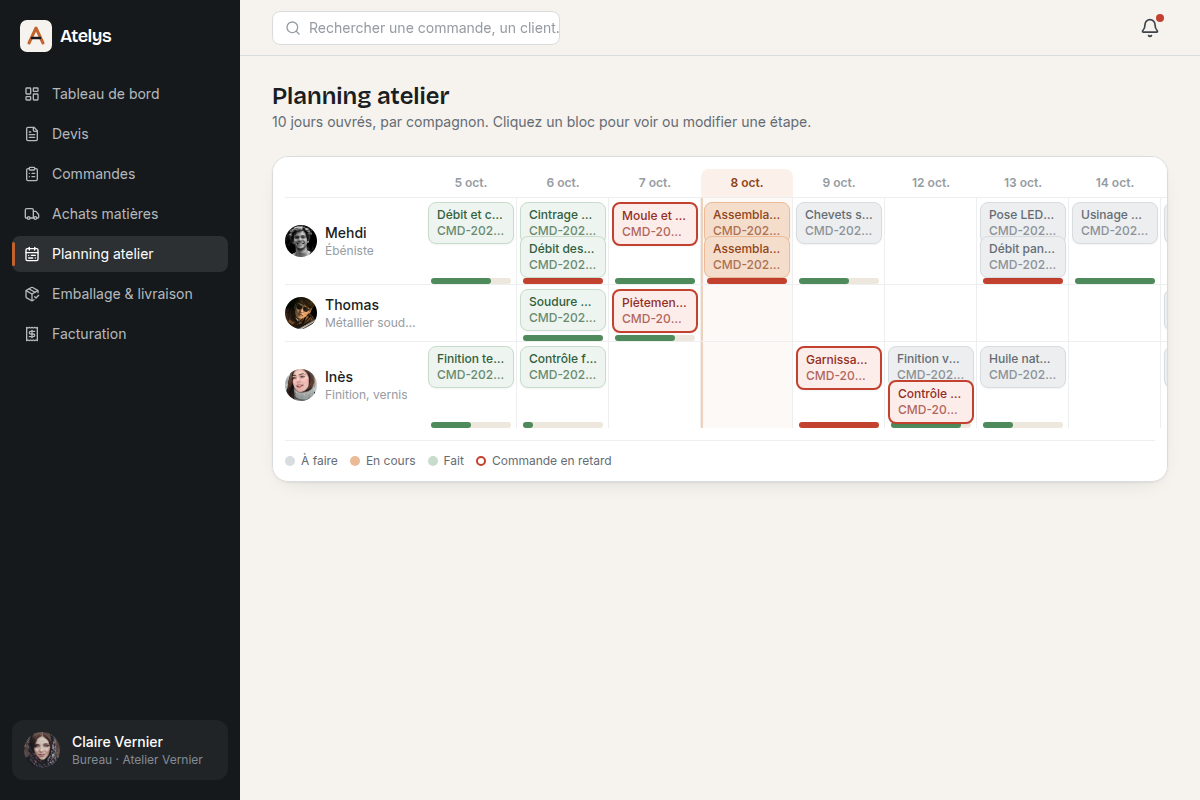The width and height of the screenshot is (1200, 800).
Task: Click the "En cours" legend dot
Action: 355,461
